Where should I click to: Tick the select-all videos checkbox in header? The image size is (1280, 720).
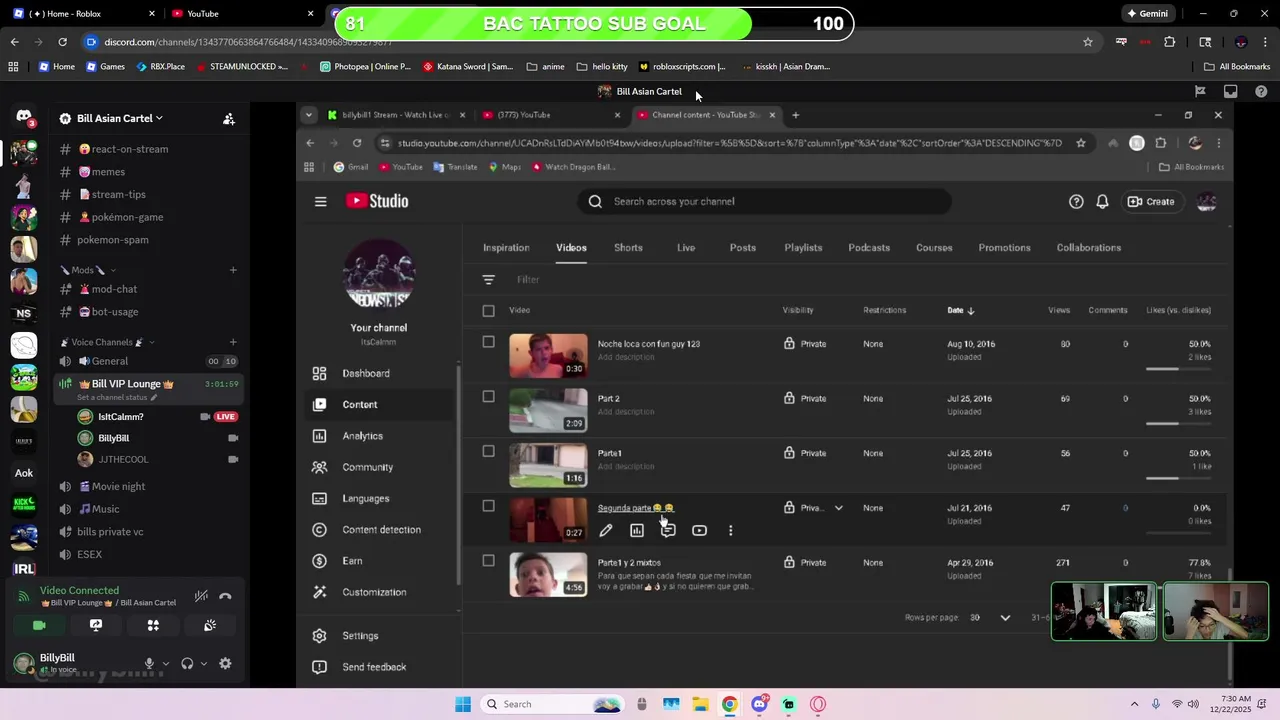coord(488,311)
